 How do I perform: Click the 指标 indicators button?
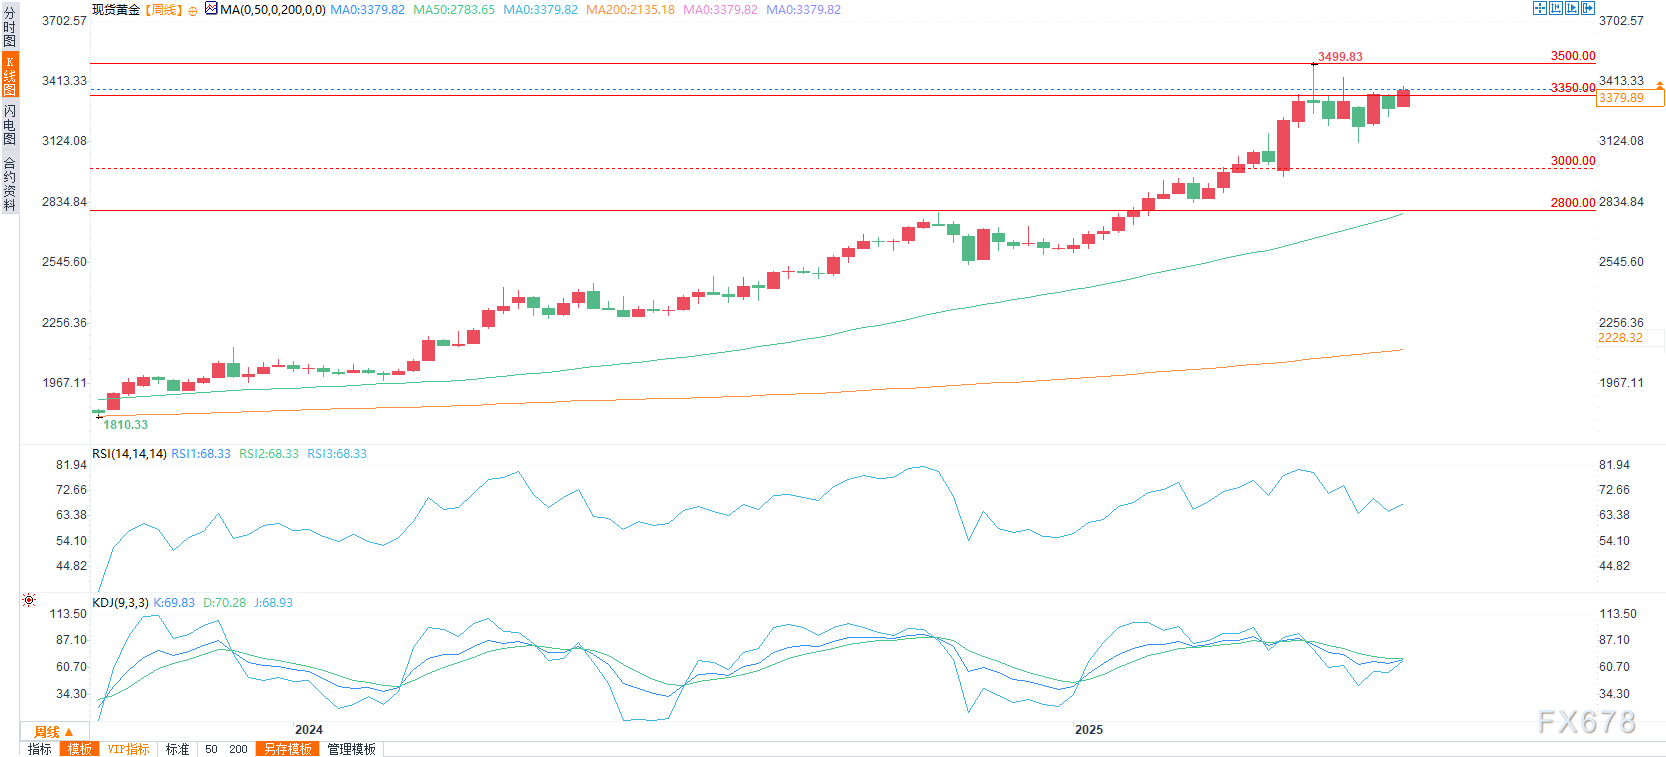[x=40, y=749]
